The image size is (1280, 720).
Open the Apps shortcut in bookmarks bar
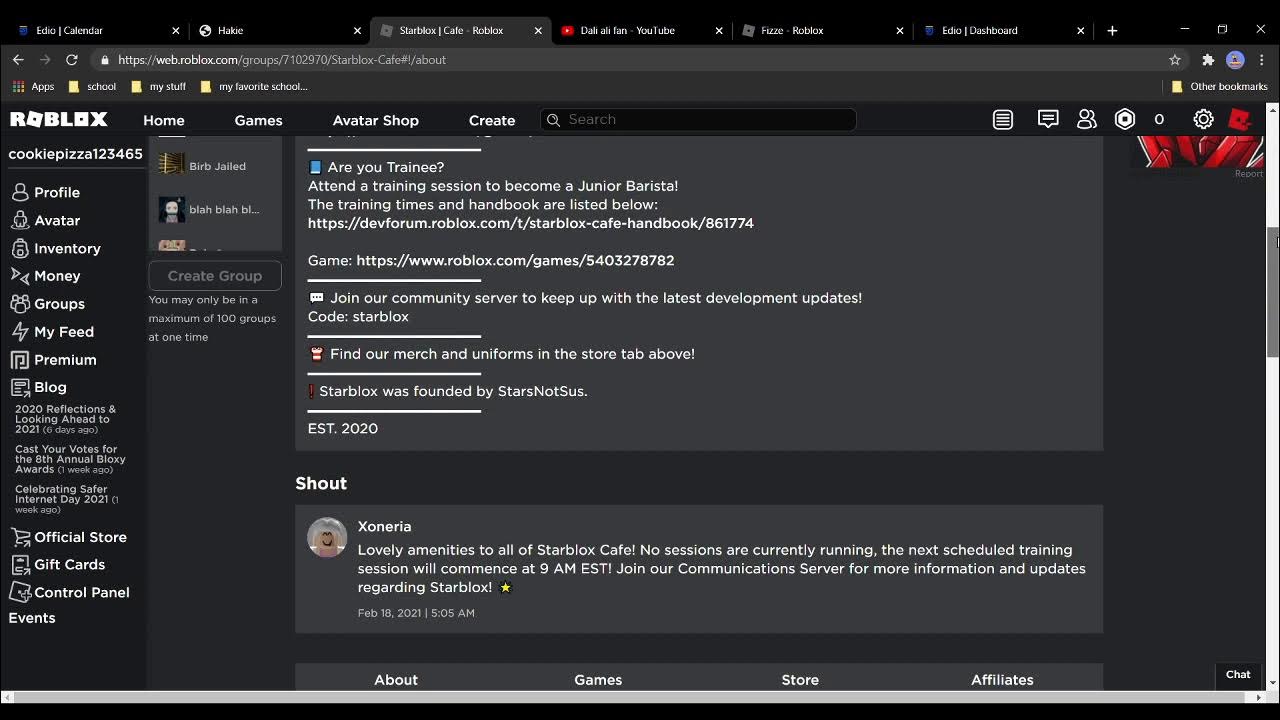pyautogui.click(x=33, y=87)
